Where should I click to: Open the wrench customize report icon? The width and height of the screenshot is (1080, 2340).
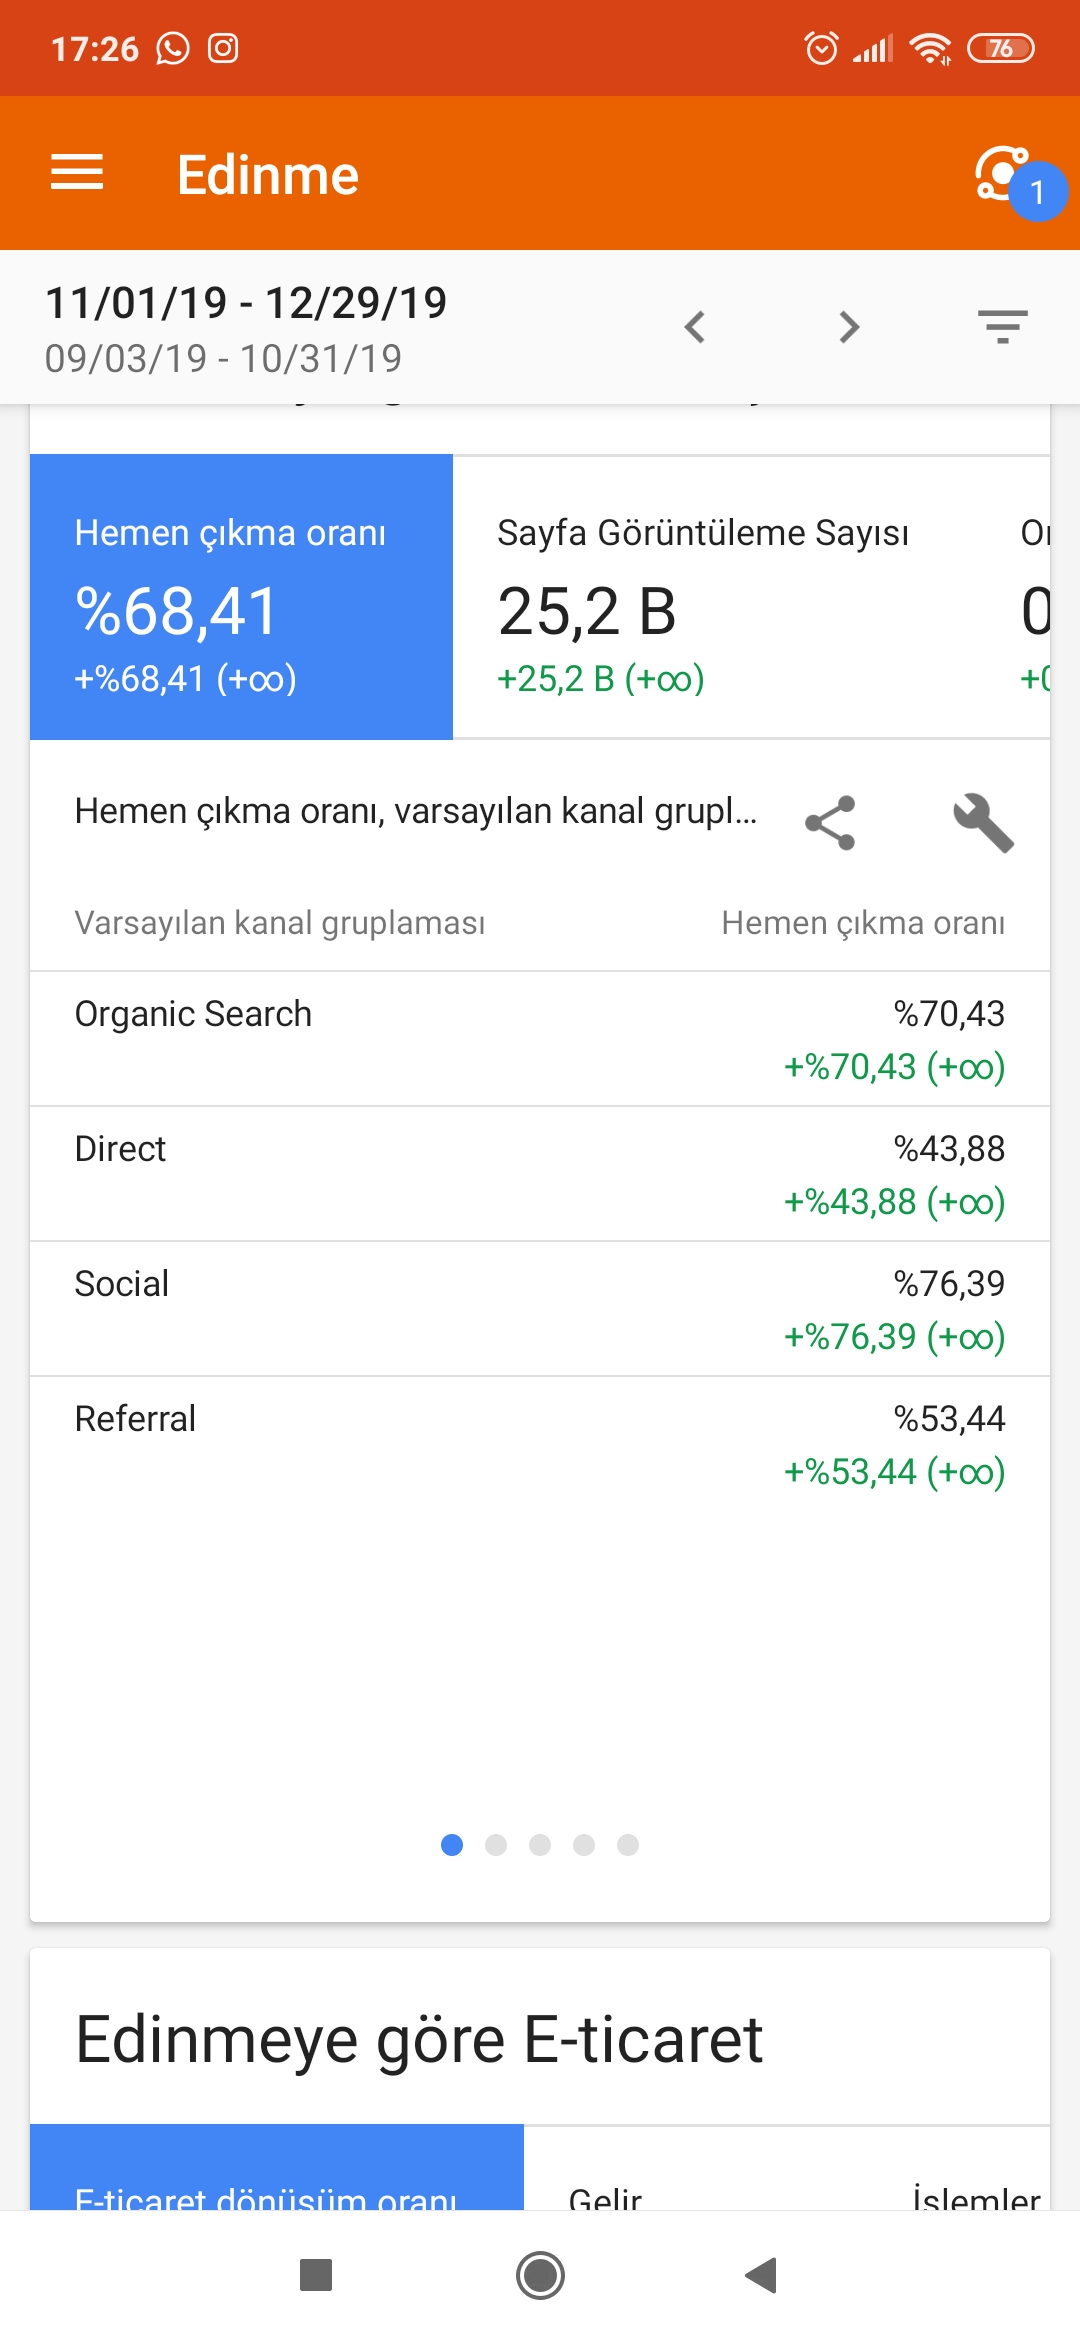point(984,822)
